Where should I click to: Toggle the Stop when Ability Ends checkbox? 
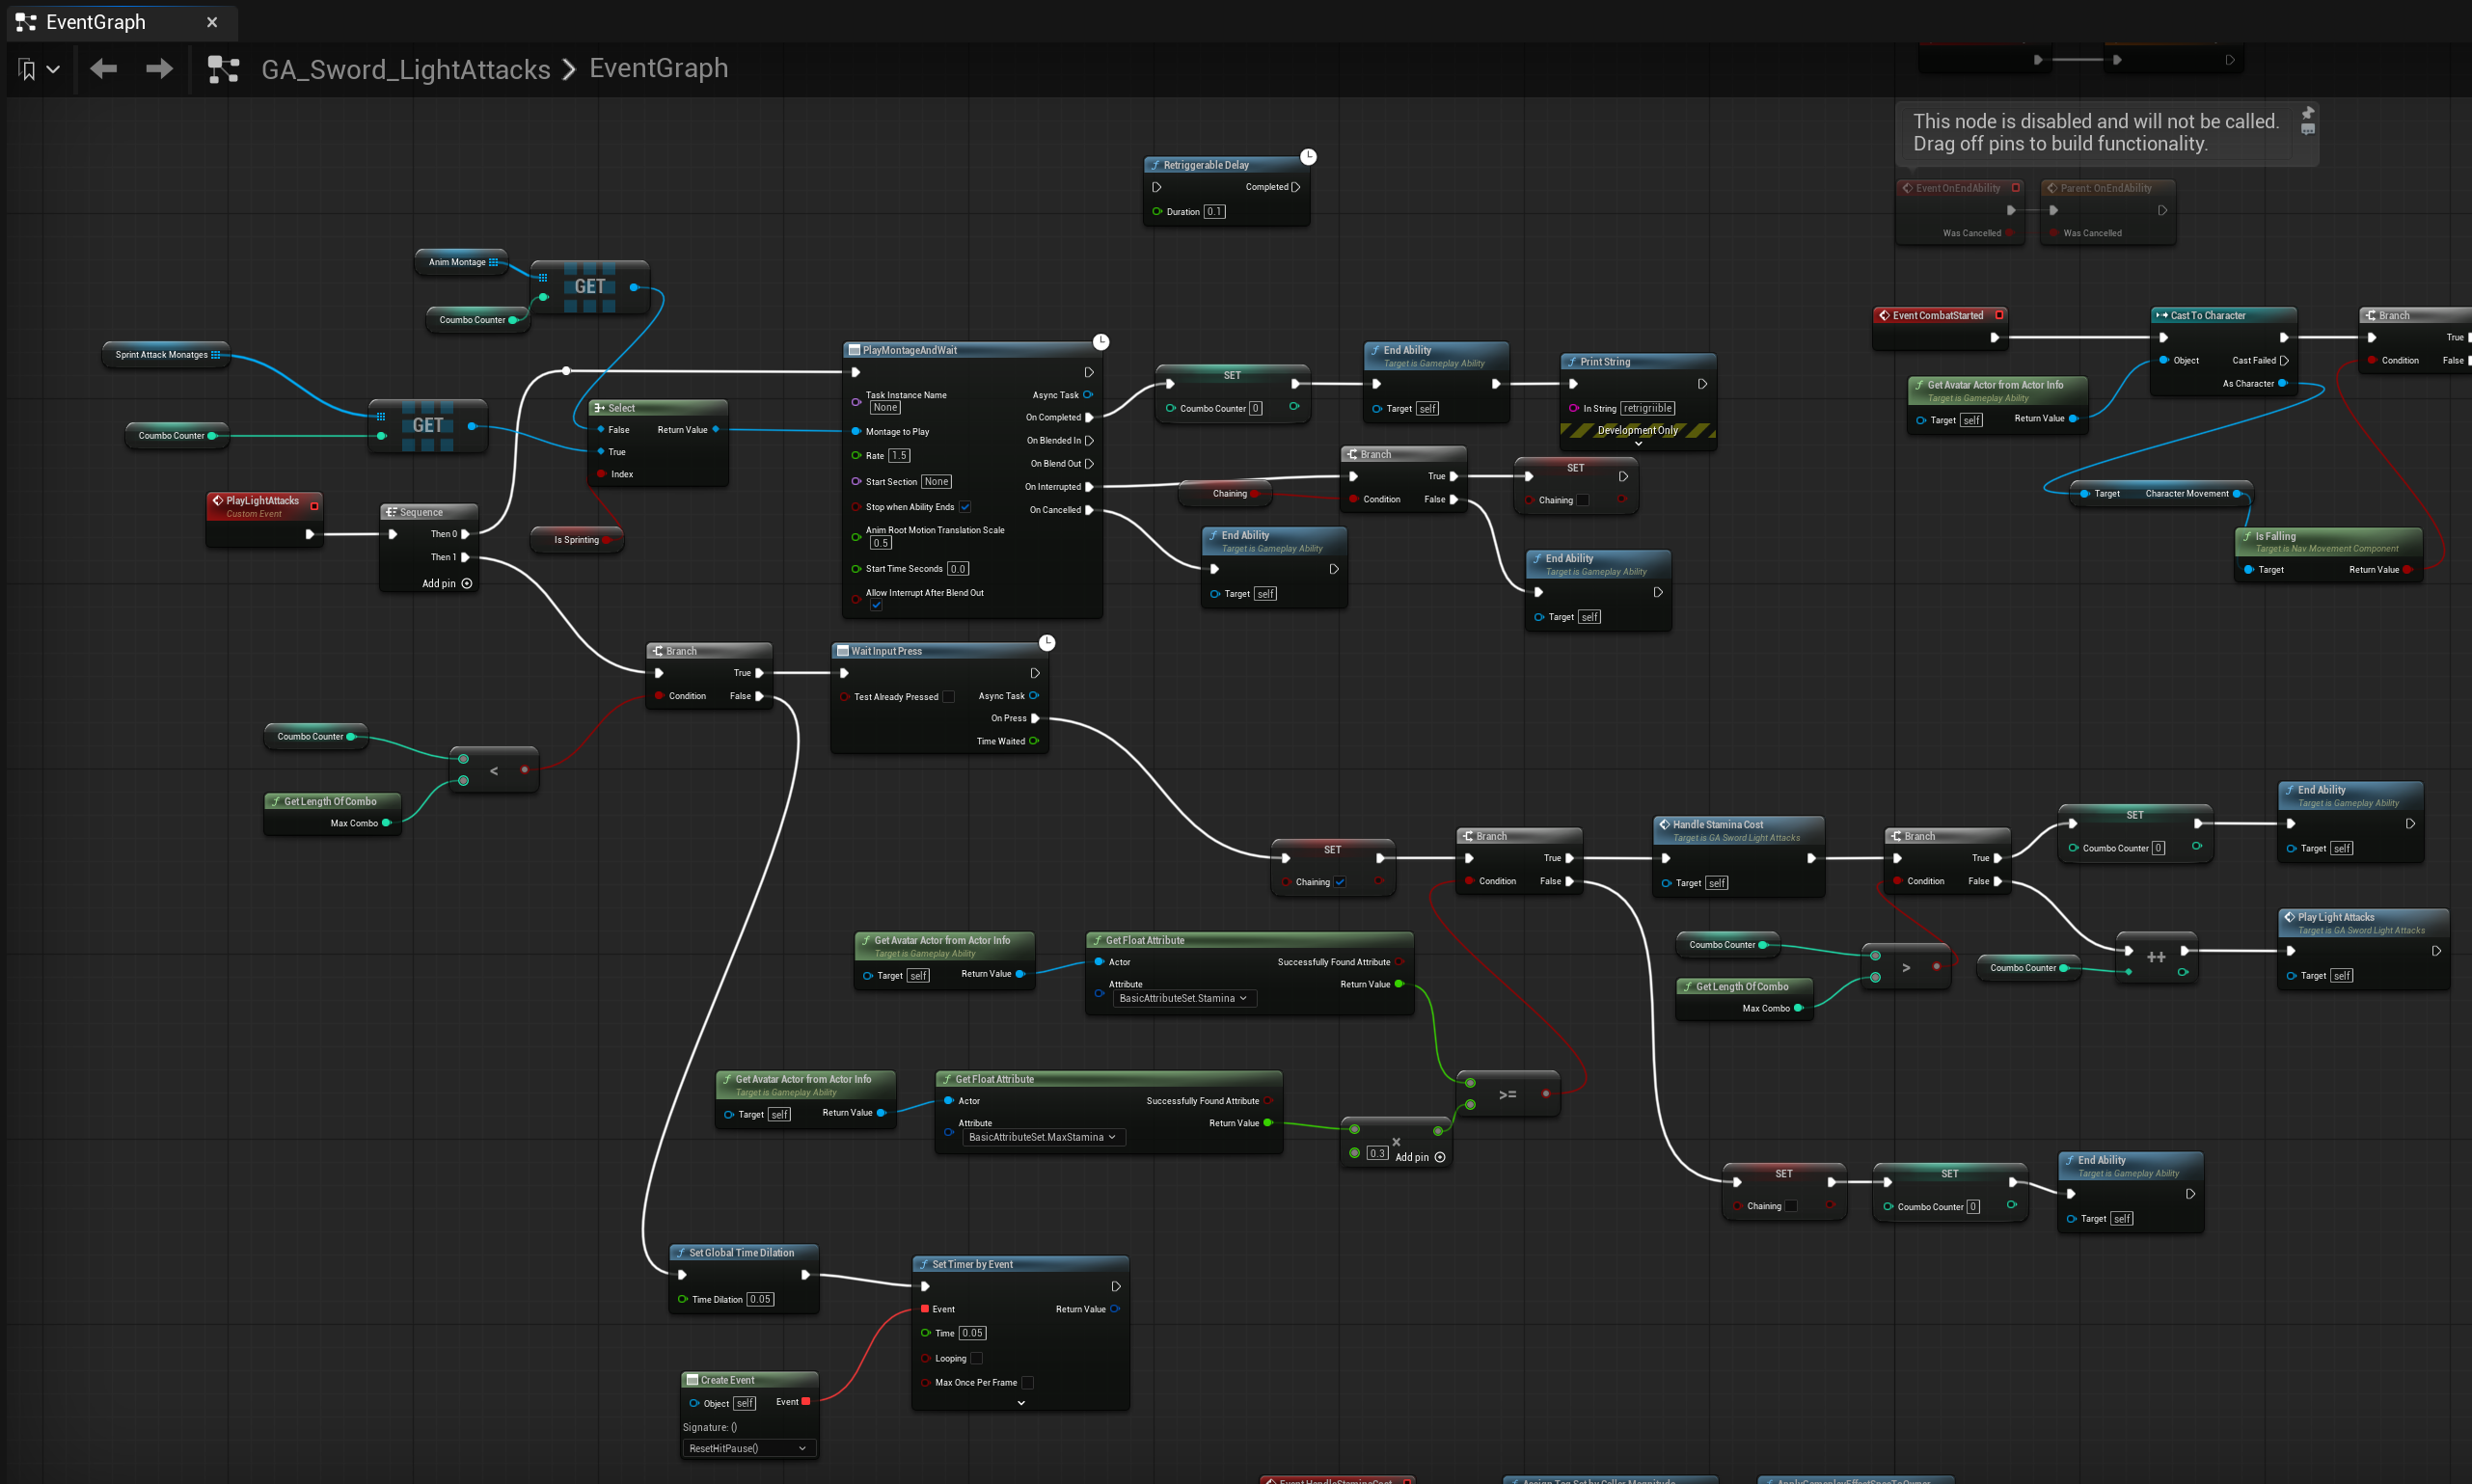click(x=965, y=507)
